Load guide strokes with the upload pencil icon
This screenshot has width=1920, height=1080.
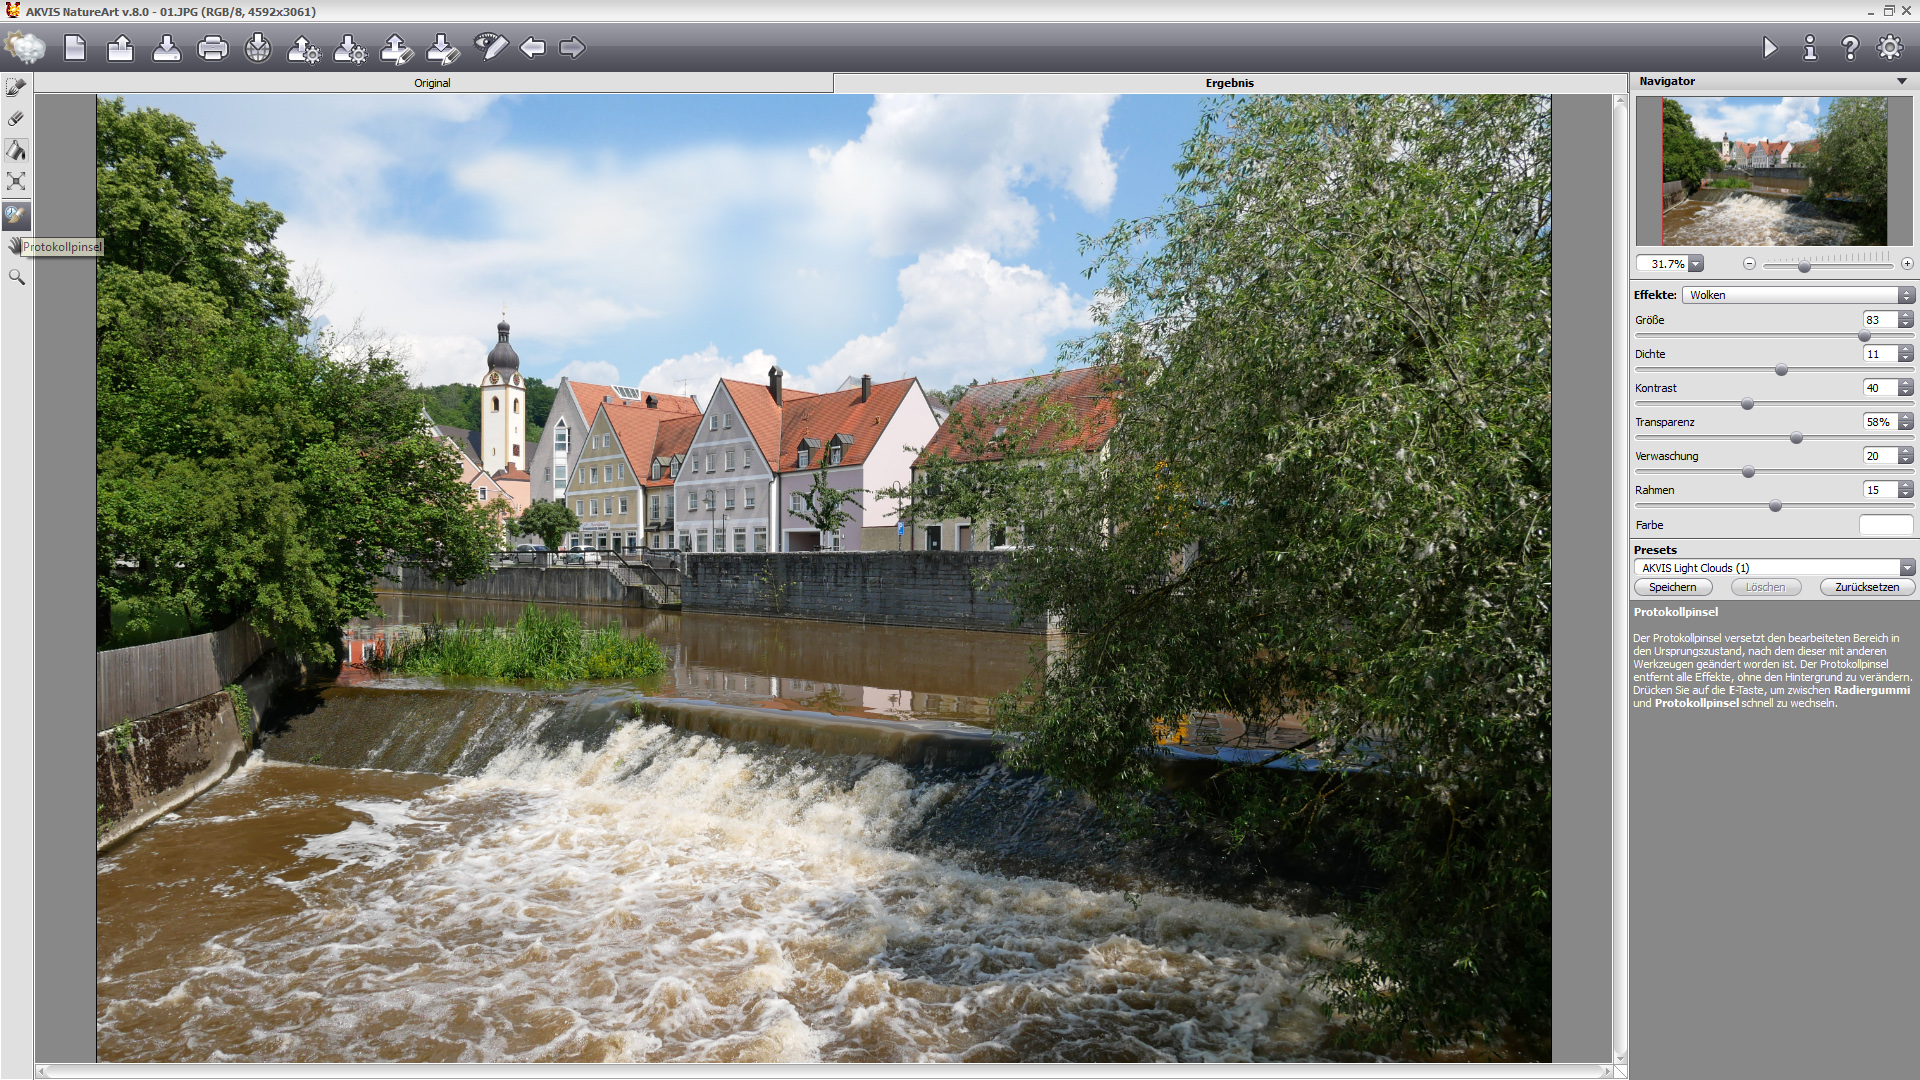397,47
